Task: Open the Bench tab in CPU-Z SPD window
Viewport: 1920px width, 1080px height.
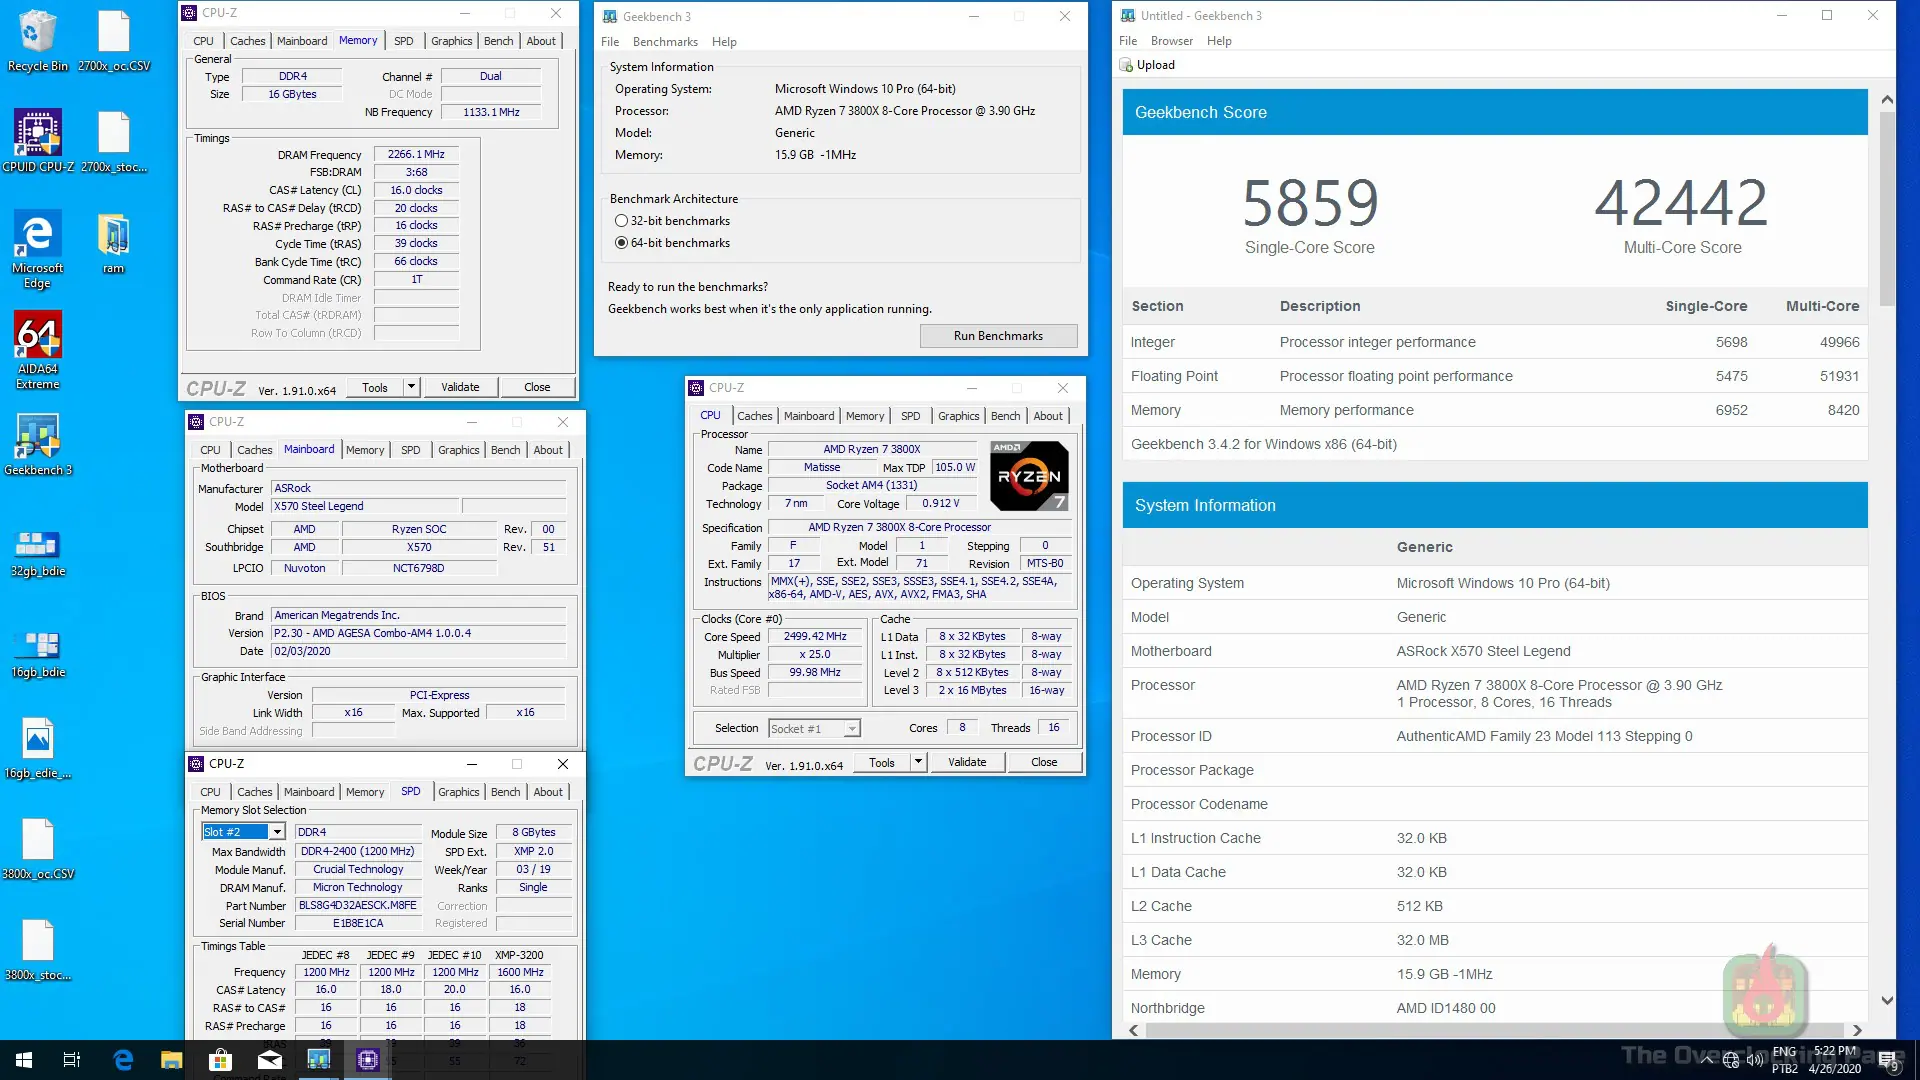Action: (x=506, y=792)
